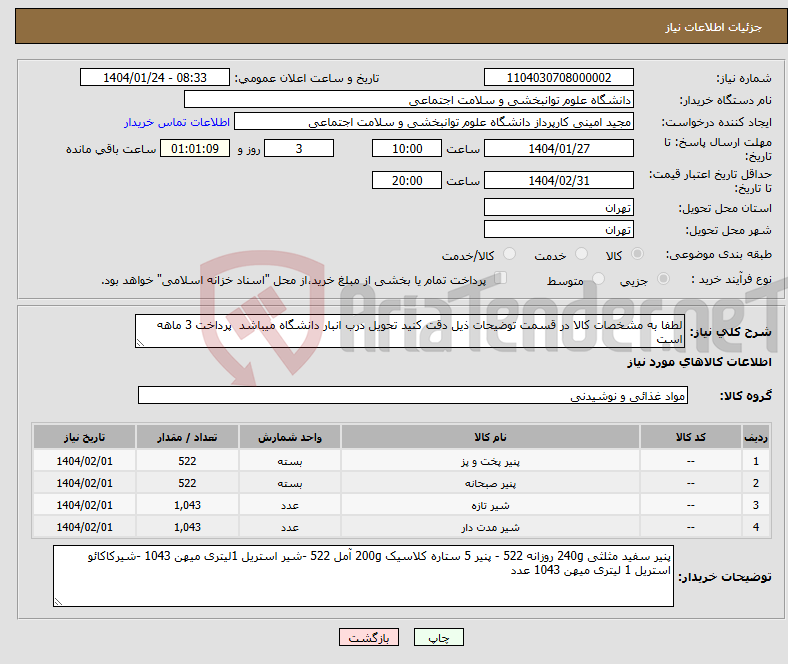Toggle the اسناد خزانه اسلامی payment checkbox
The height and width of the screenshot is (664, 788).
[503, 280]
